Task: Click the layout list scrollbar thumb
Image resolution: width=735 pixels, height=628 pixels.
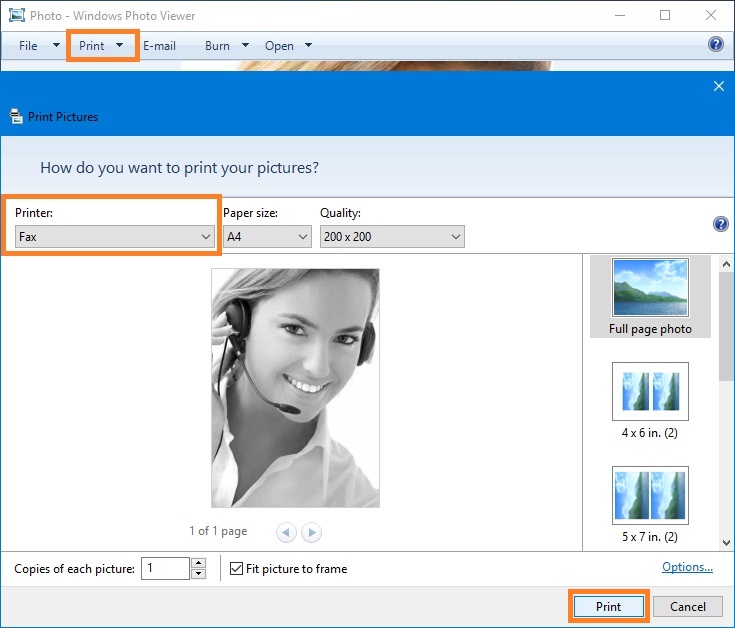Action: tap(727, 327)
